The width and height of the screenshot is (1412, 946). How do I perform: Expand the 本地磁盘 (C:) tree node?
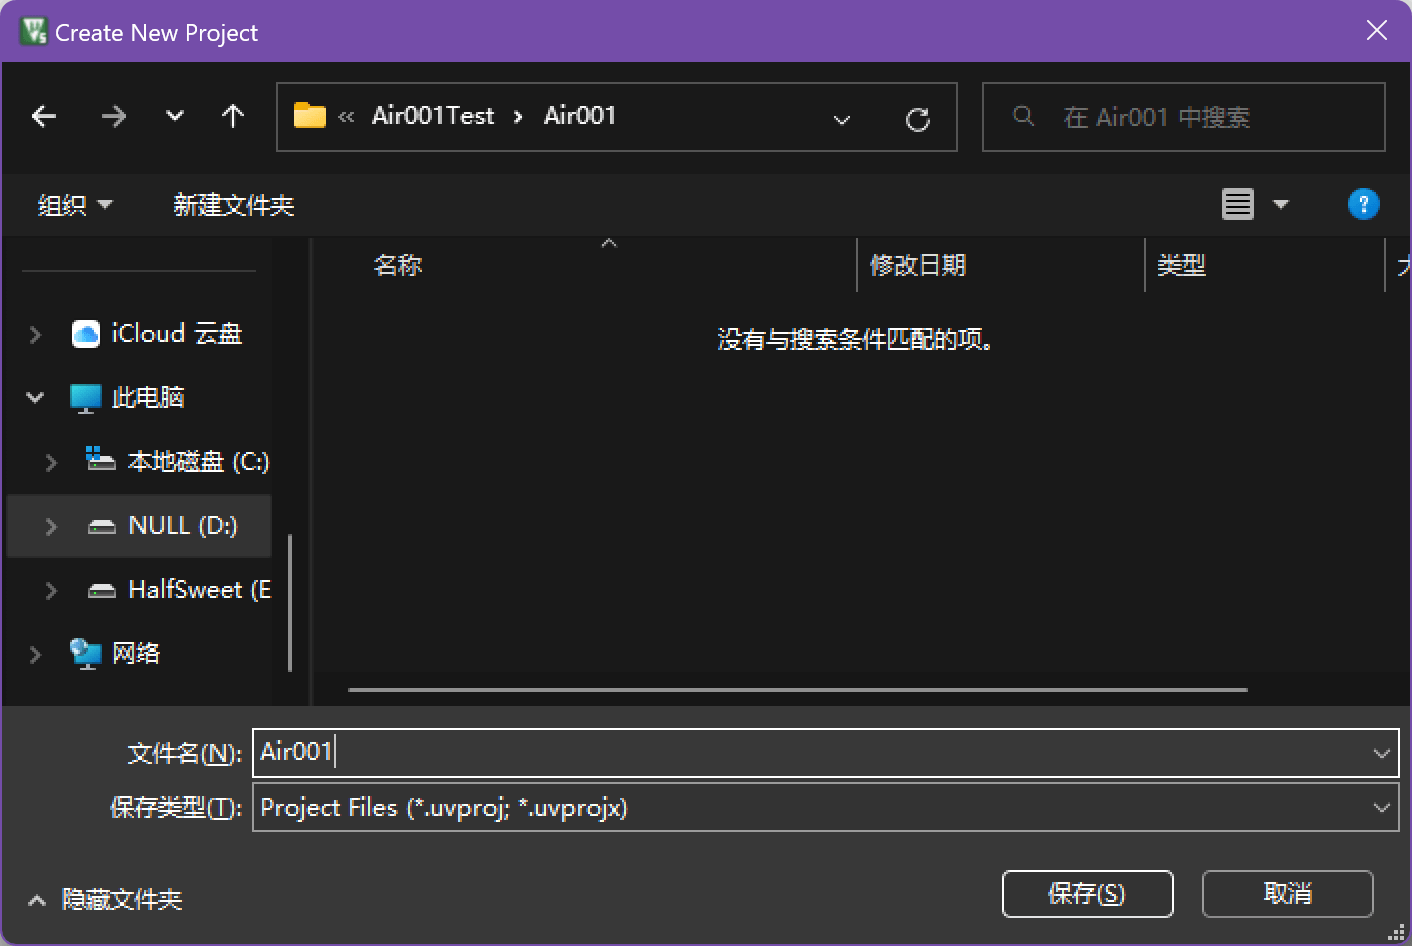[x=51, y=462]
